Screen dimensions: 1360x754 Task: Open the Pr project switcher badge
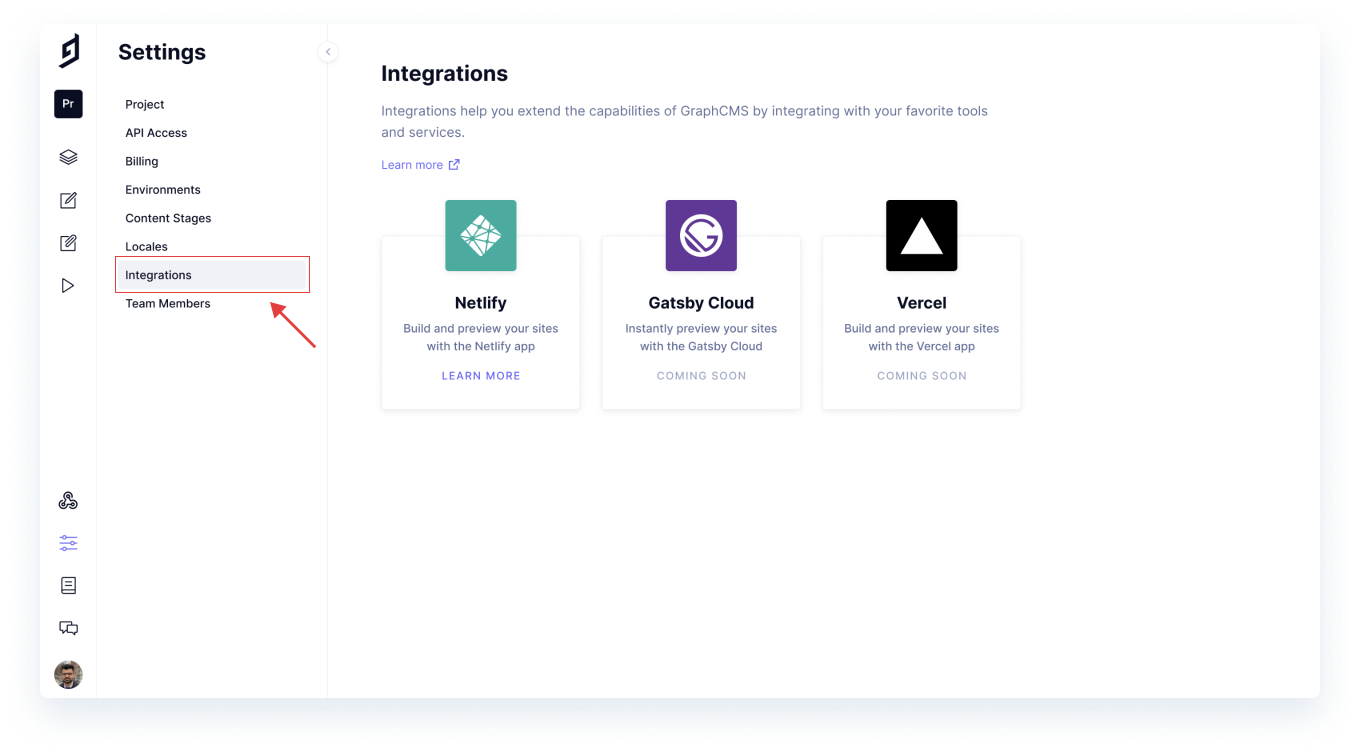[x=68, y=104]
